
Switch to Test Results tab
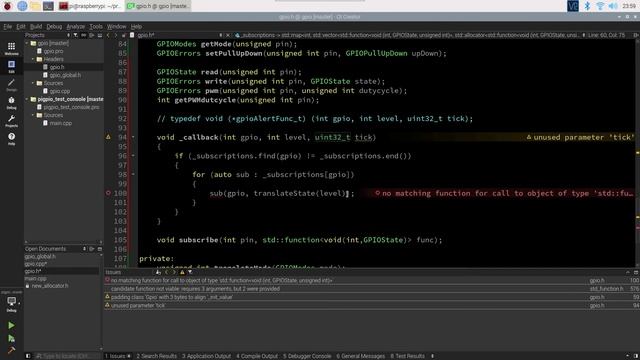pyautogui.click(x=407, y=356)
